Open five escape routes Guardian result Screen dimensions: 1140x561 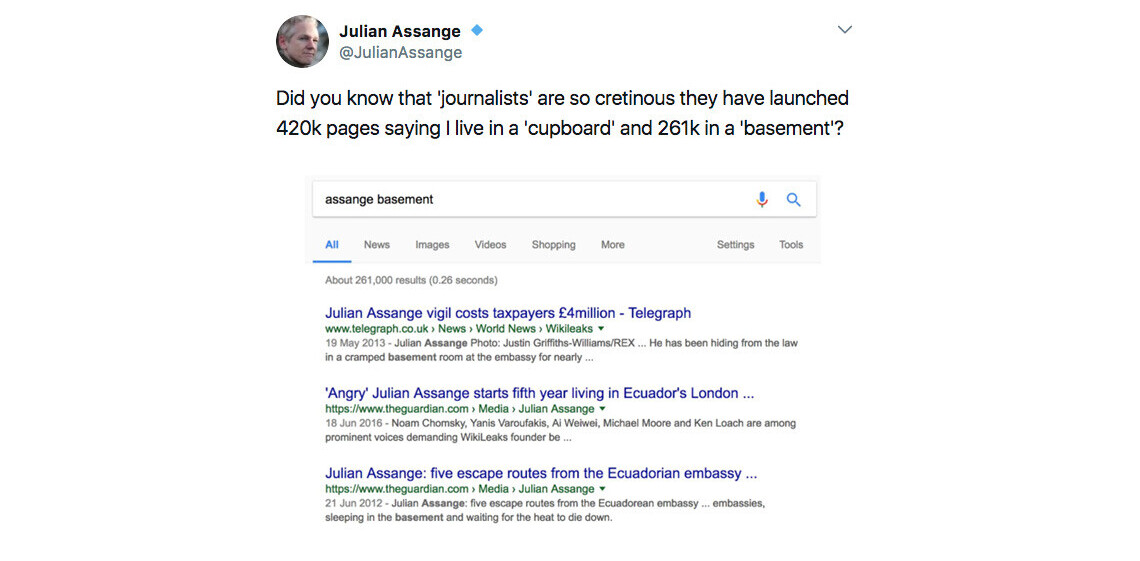pyautogui.click(x=541, y=473)
